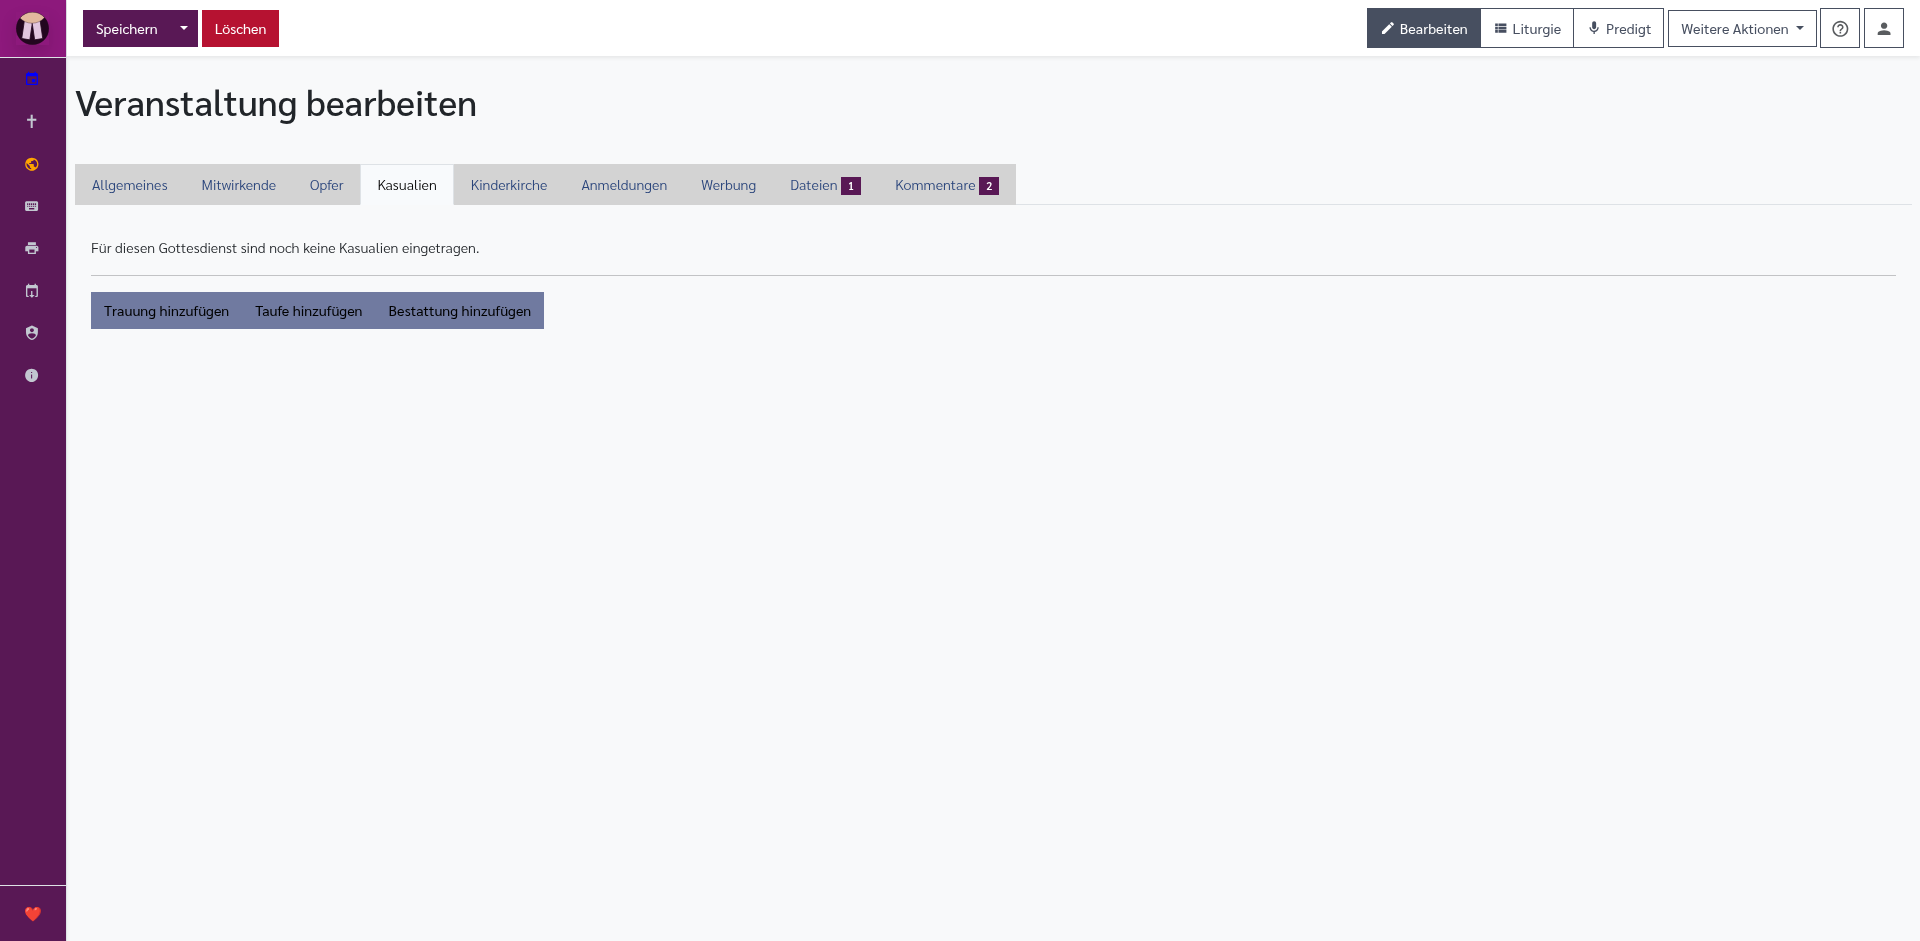
Task: Switch to the Werbung tab
Action: tap(728, 185)
